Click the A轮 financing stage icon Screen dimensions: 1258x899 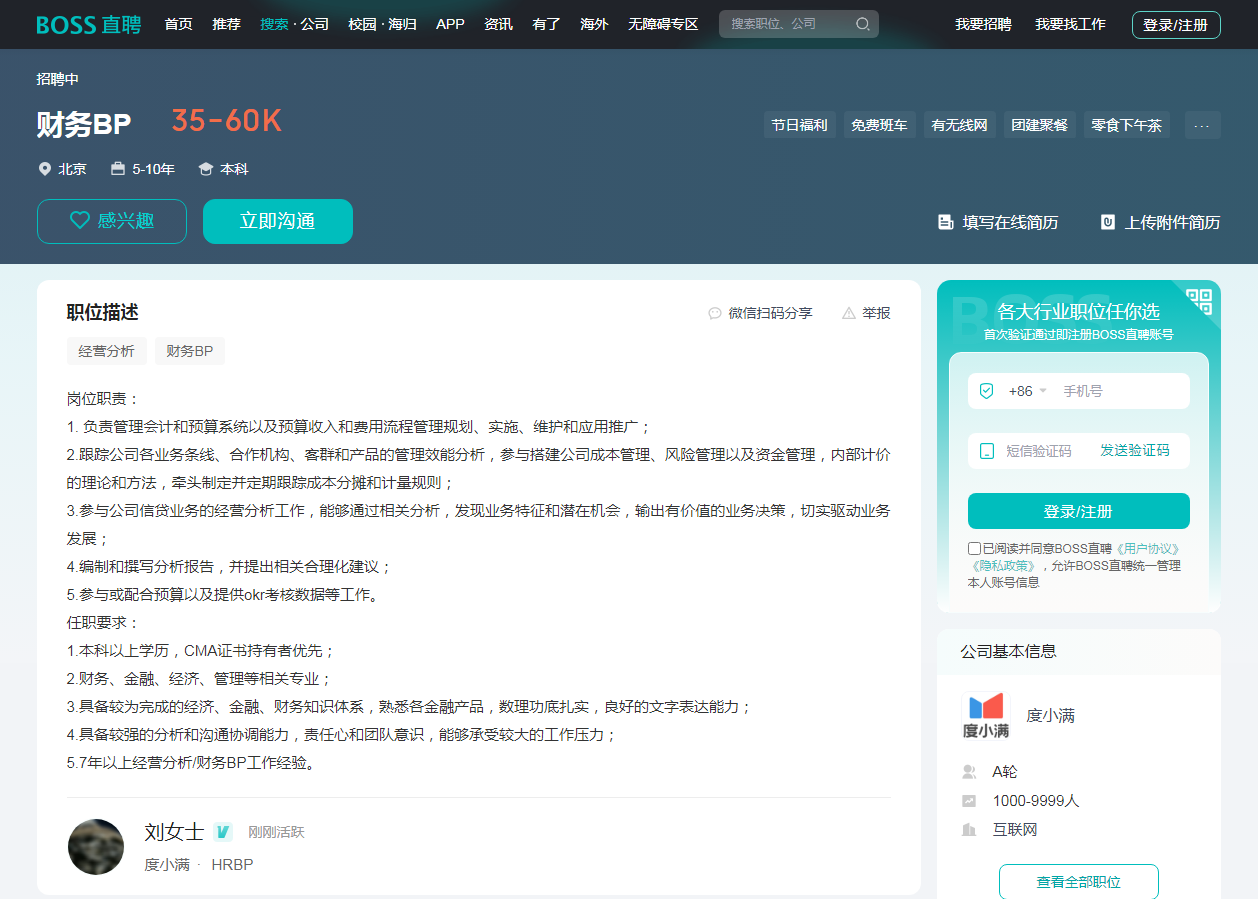(x=968, y=772)
